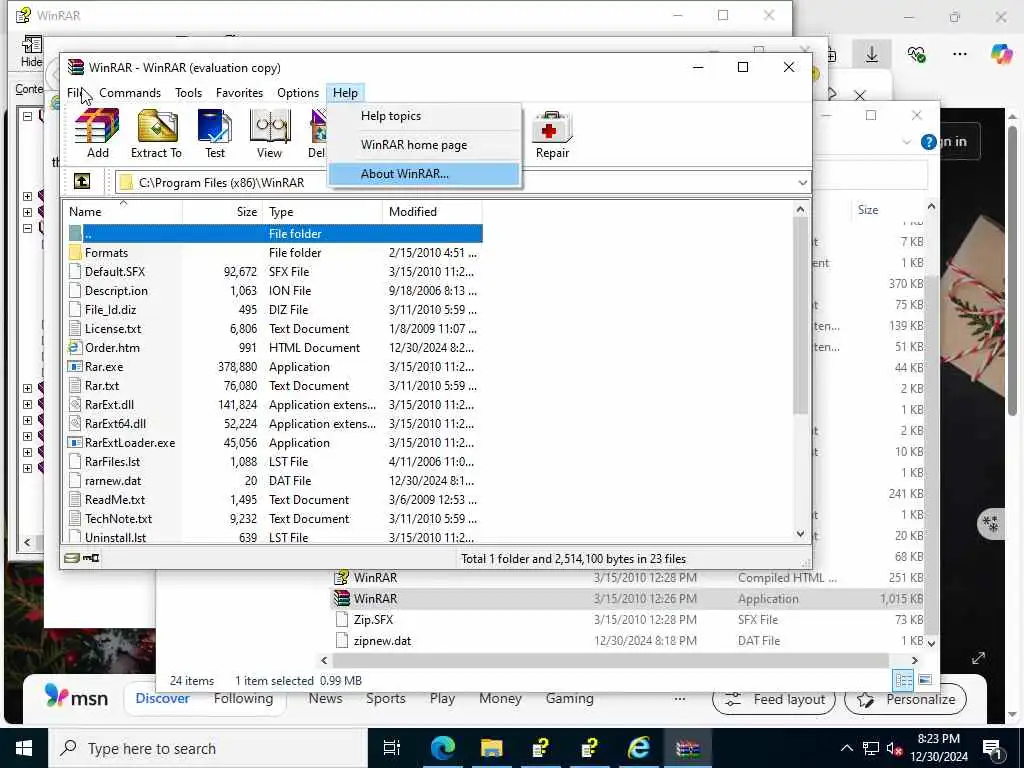Open the Edge settings and more ellipsis
The width and height of the screenshot is (1024, 768).
[959, 54]
